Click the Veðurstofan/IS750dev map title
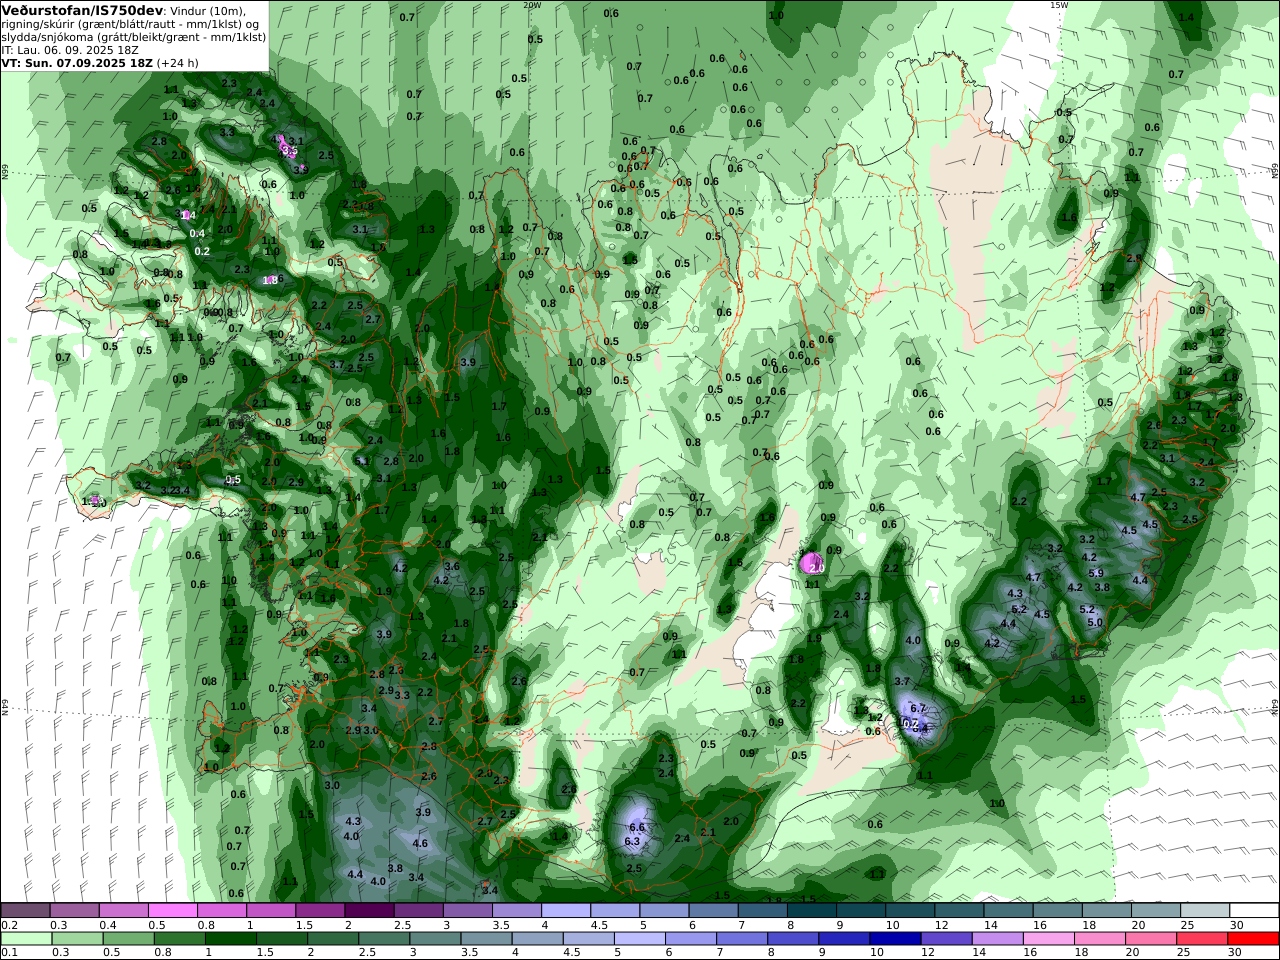This screenshot has width=1280, height=960. [x=82, y=10]
